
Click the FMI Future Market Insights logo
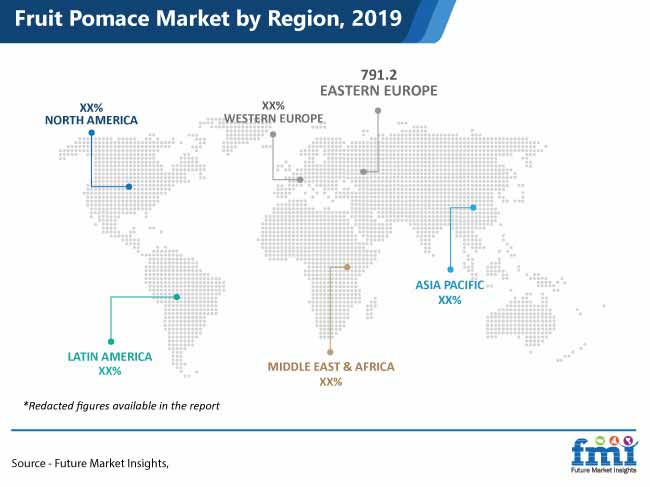pos(604,454)
